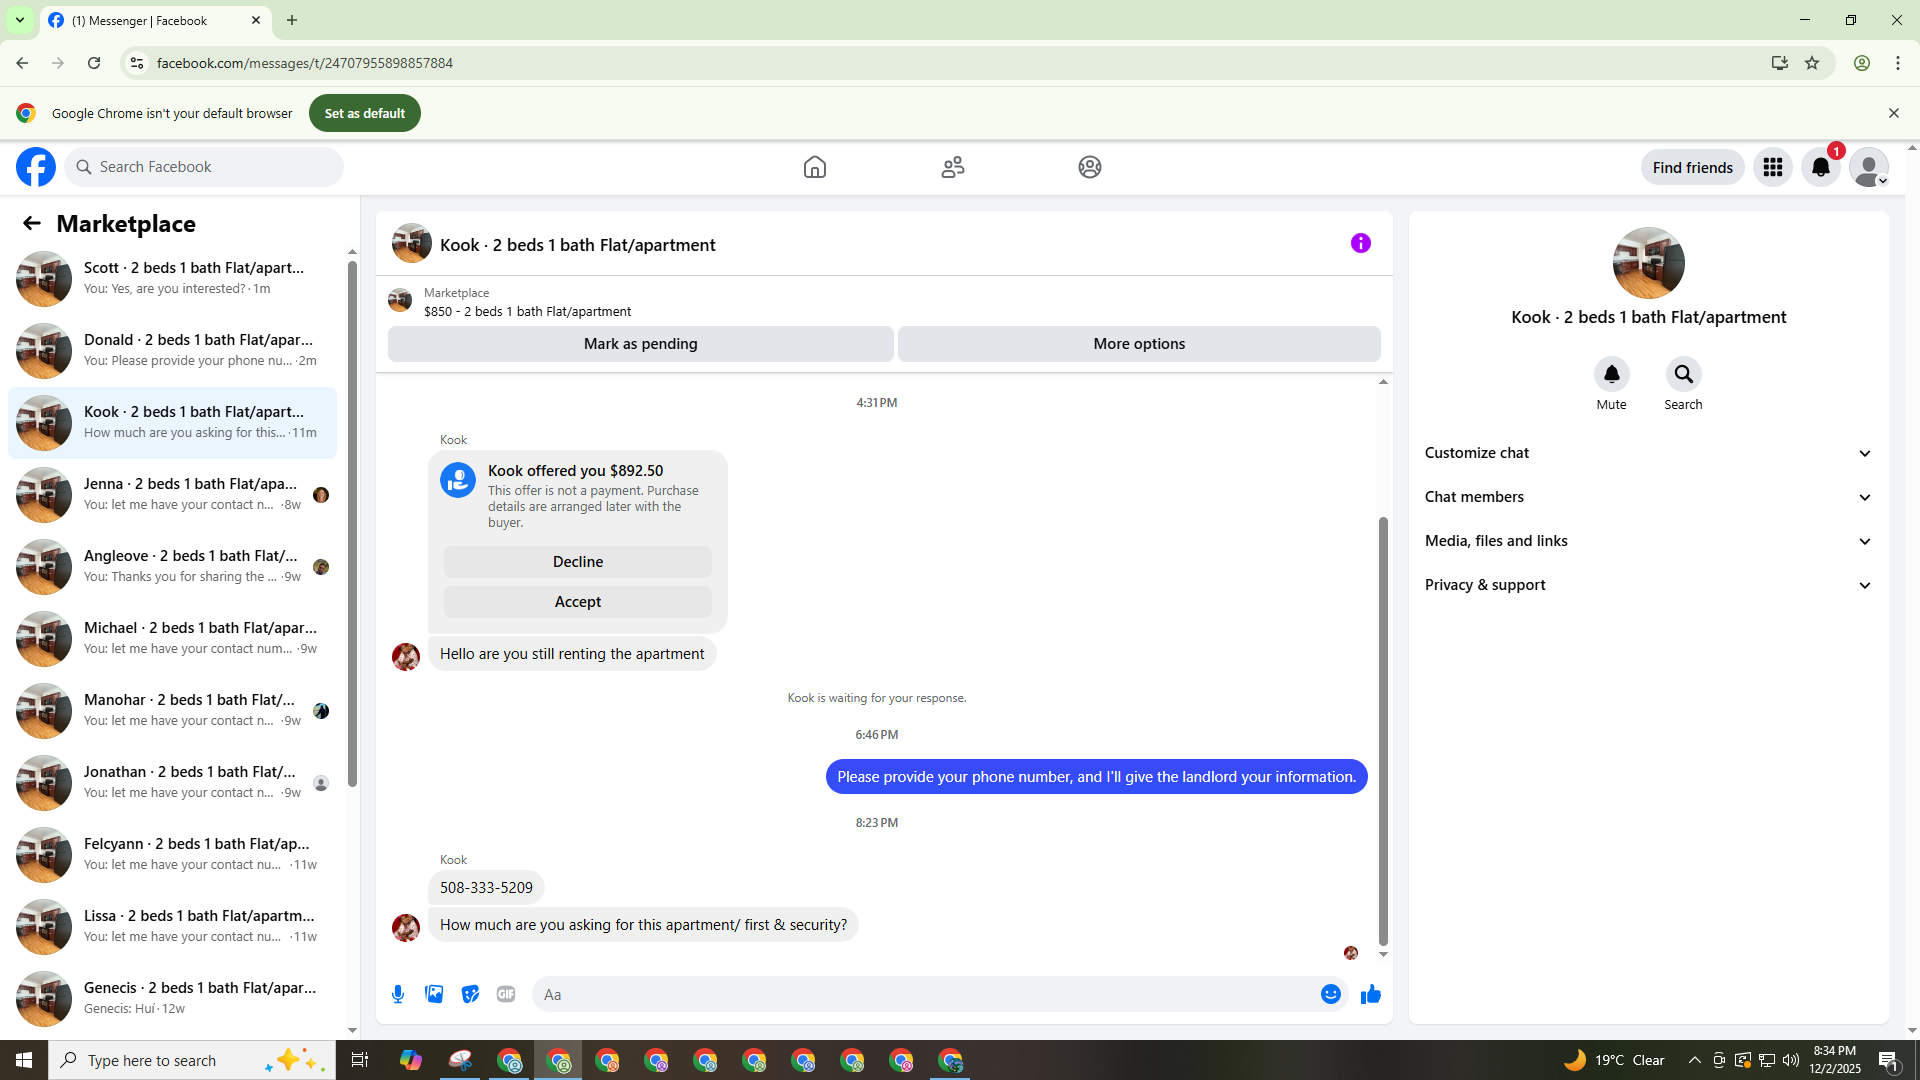Click the Mark as pending button
1920x1080 pixels.
pos(640,344)
